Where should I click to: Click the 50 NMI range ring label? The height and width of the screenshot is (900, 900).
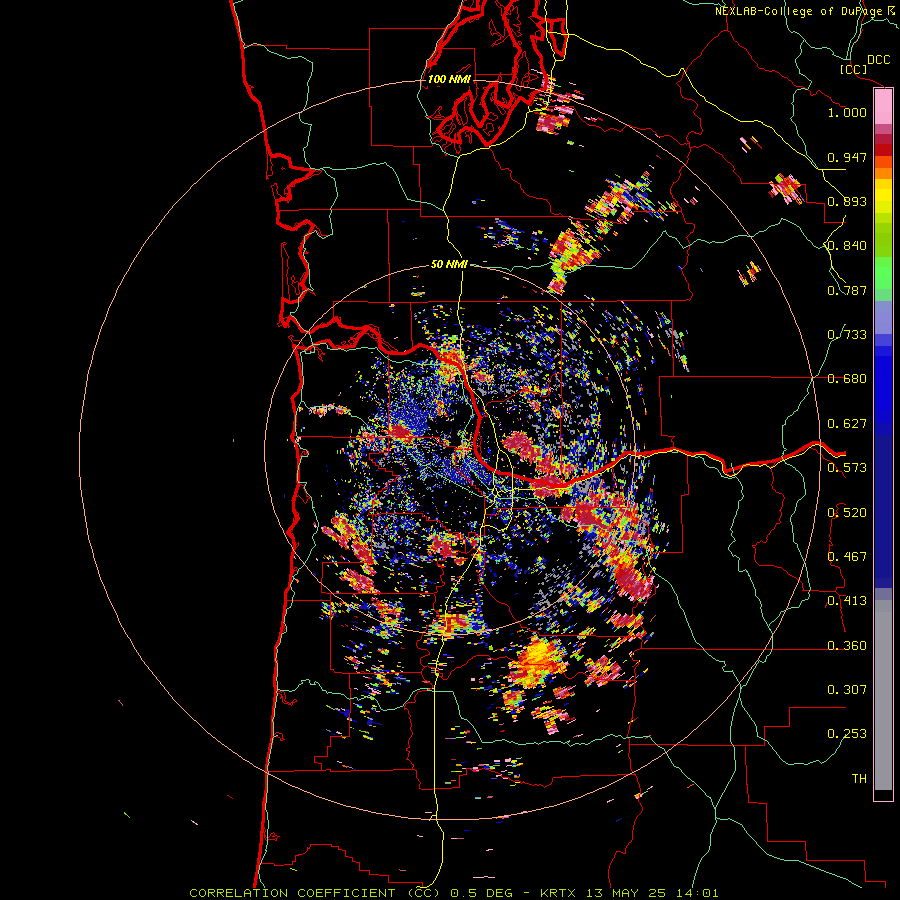point(449,265)
